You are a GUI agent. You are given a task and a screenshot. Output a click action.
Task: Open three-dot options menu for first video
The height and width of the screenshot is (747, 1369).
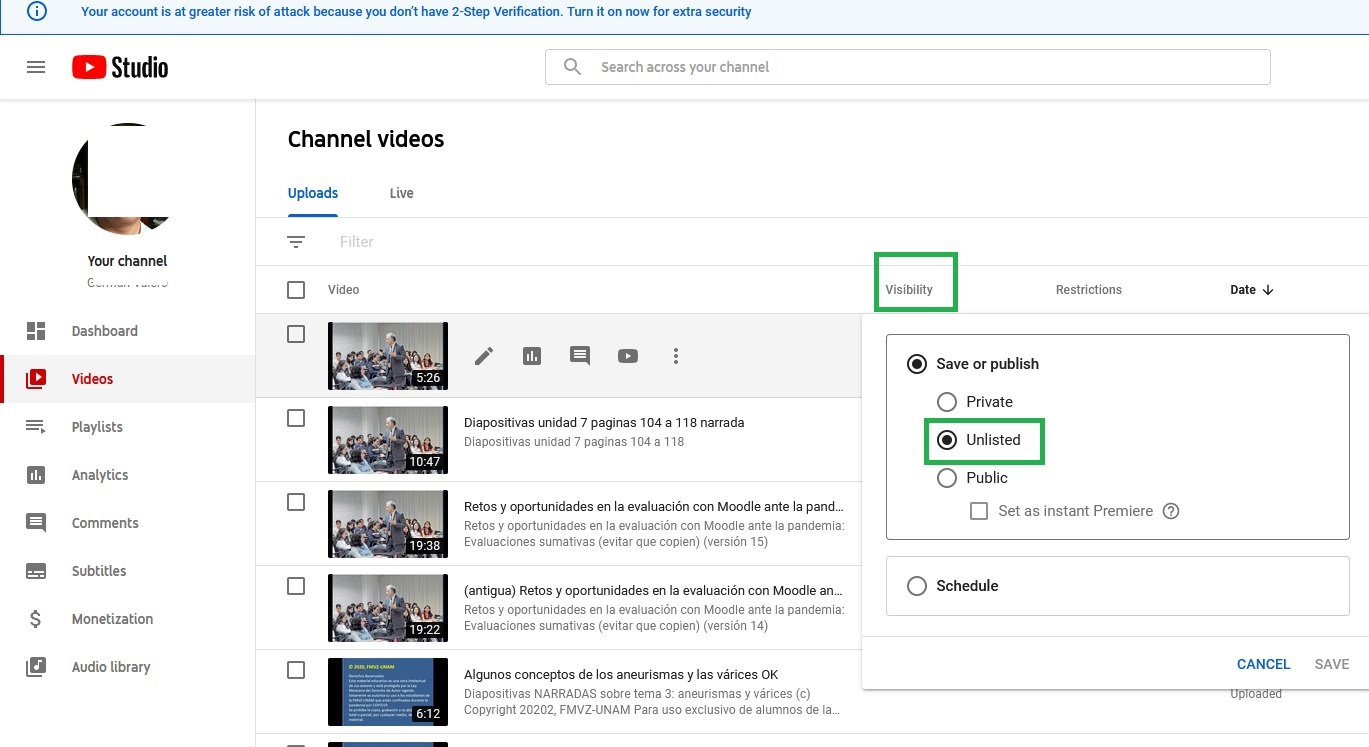coord(676,356)
